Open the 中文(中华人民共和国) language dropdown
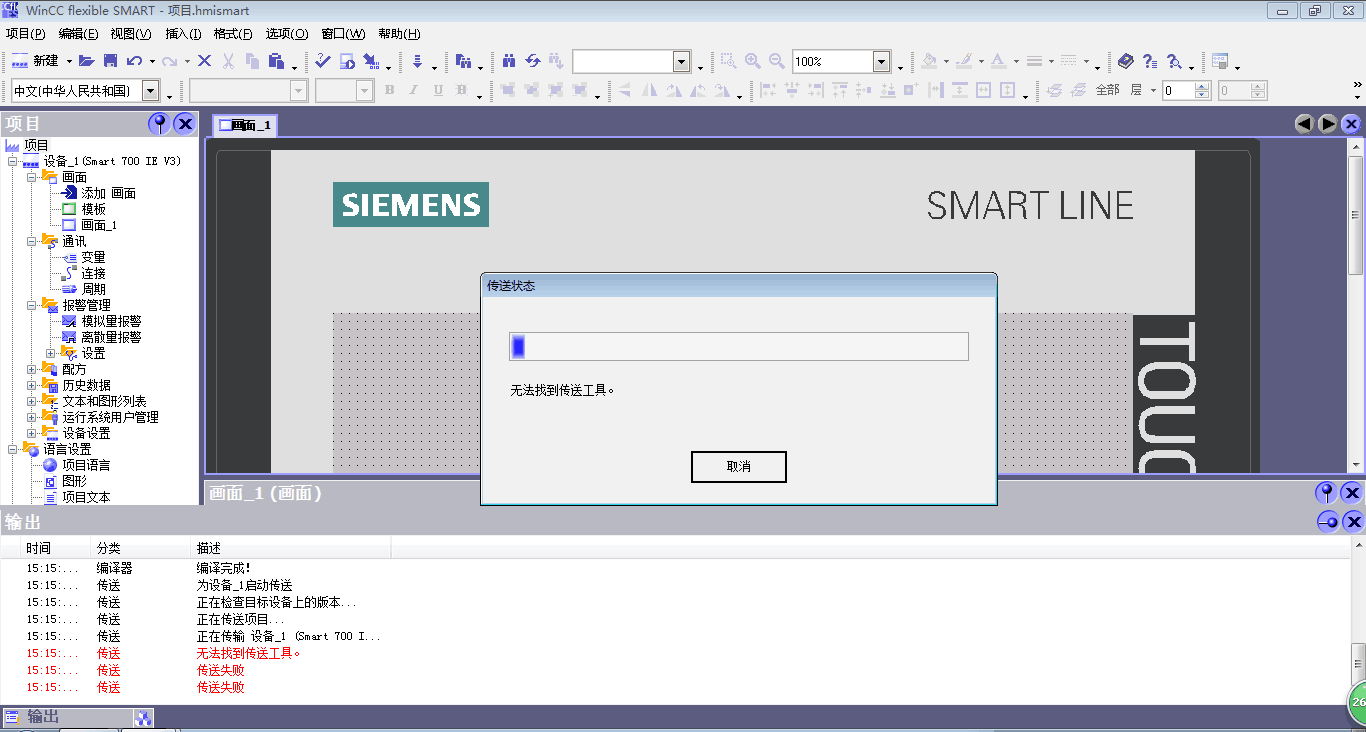The height and width of the screenshot is (732, 1366). tap(150, 91)
